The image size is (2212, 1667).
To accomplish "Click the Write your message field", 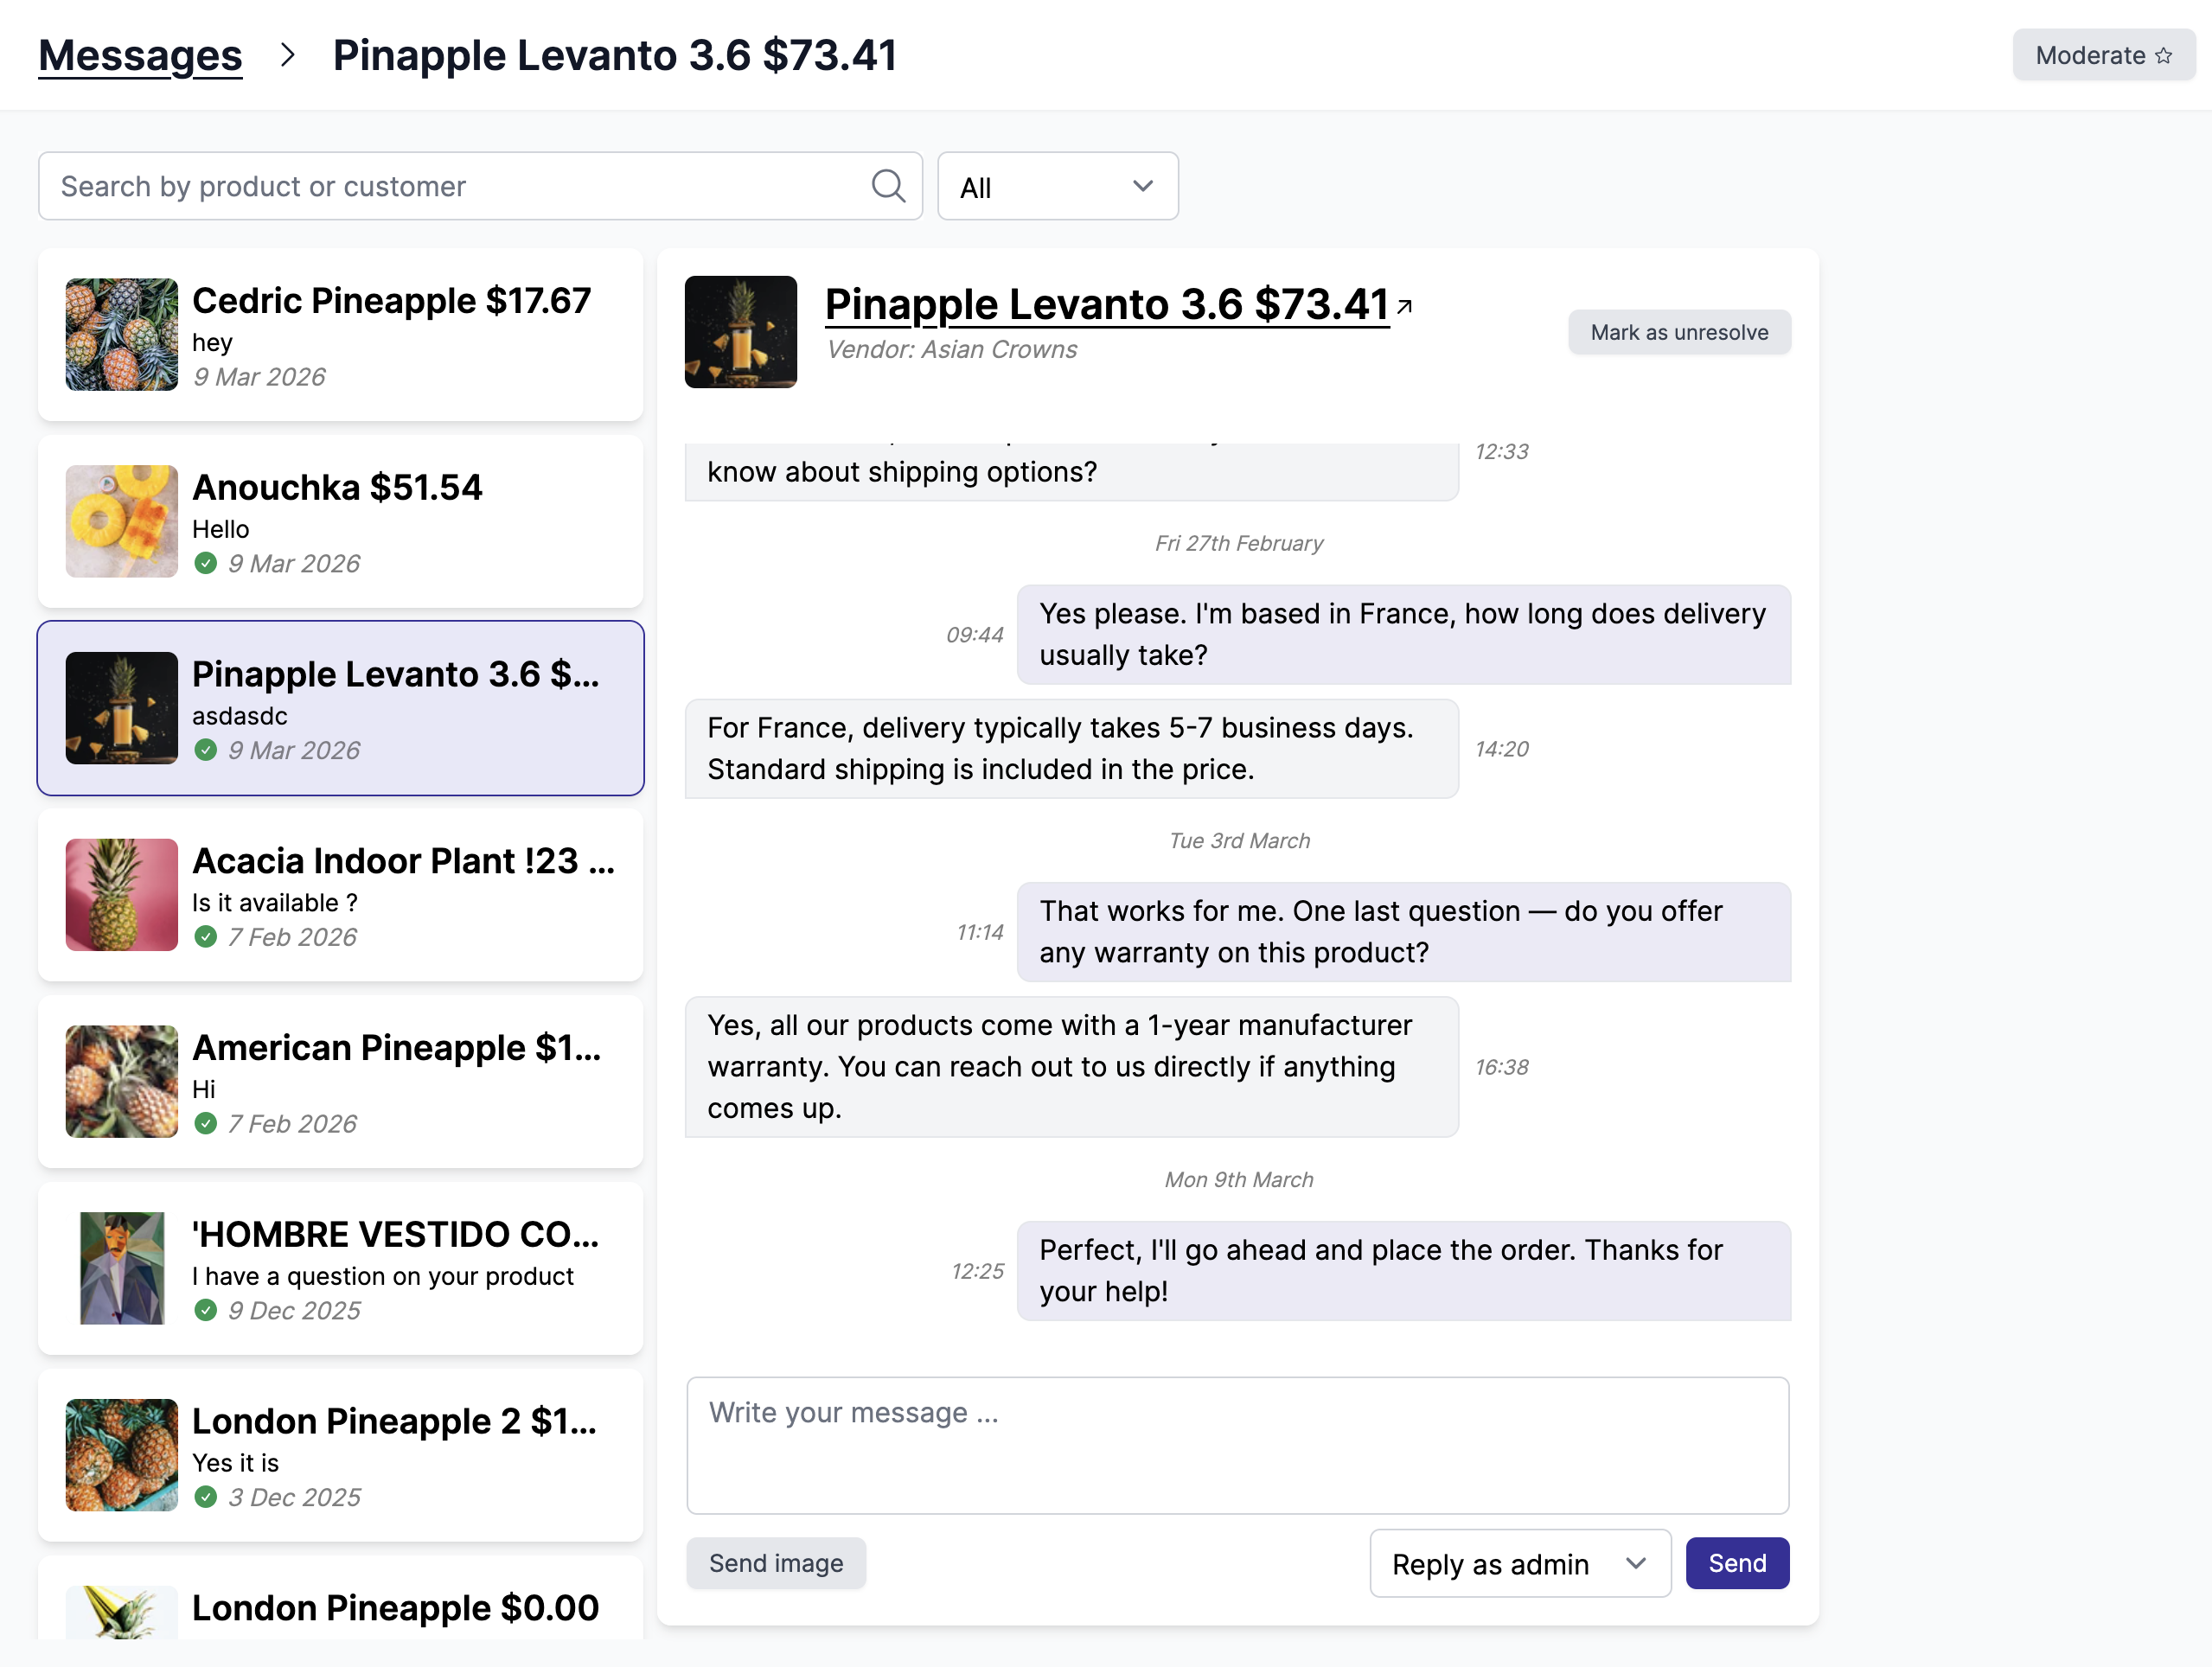I will click(x=1237, y=1445).
